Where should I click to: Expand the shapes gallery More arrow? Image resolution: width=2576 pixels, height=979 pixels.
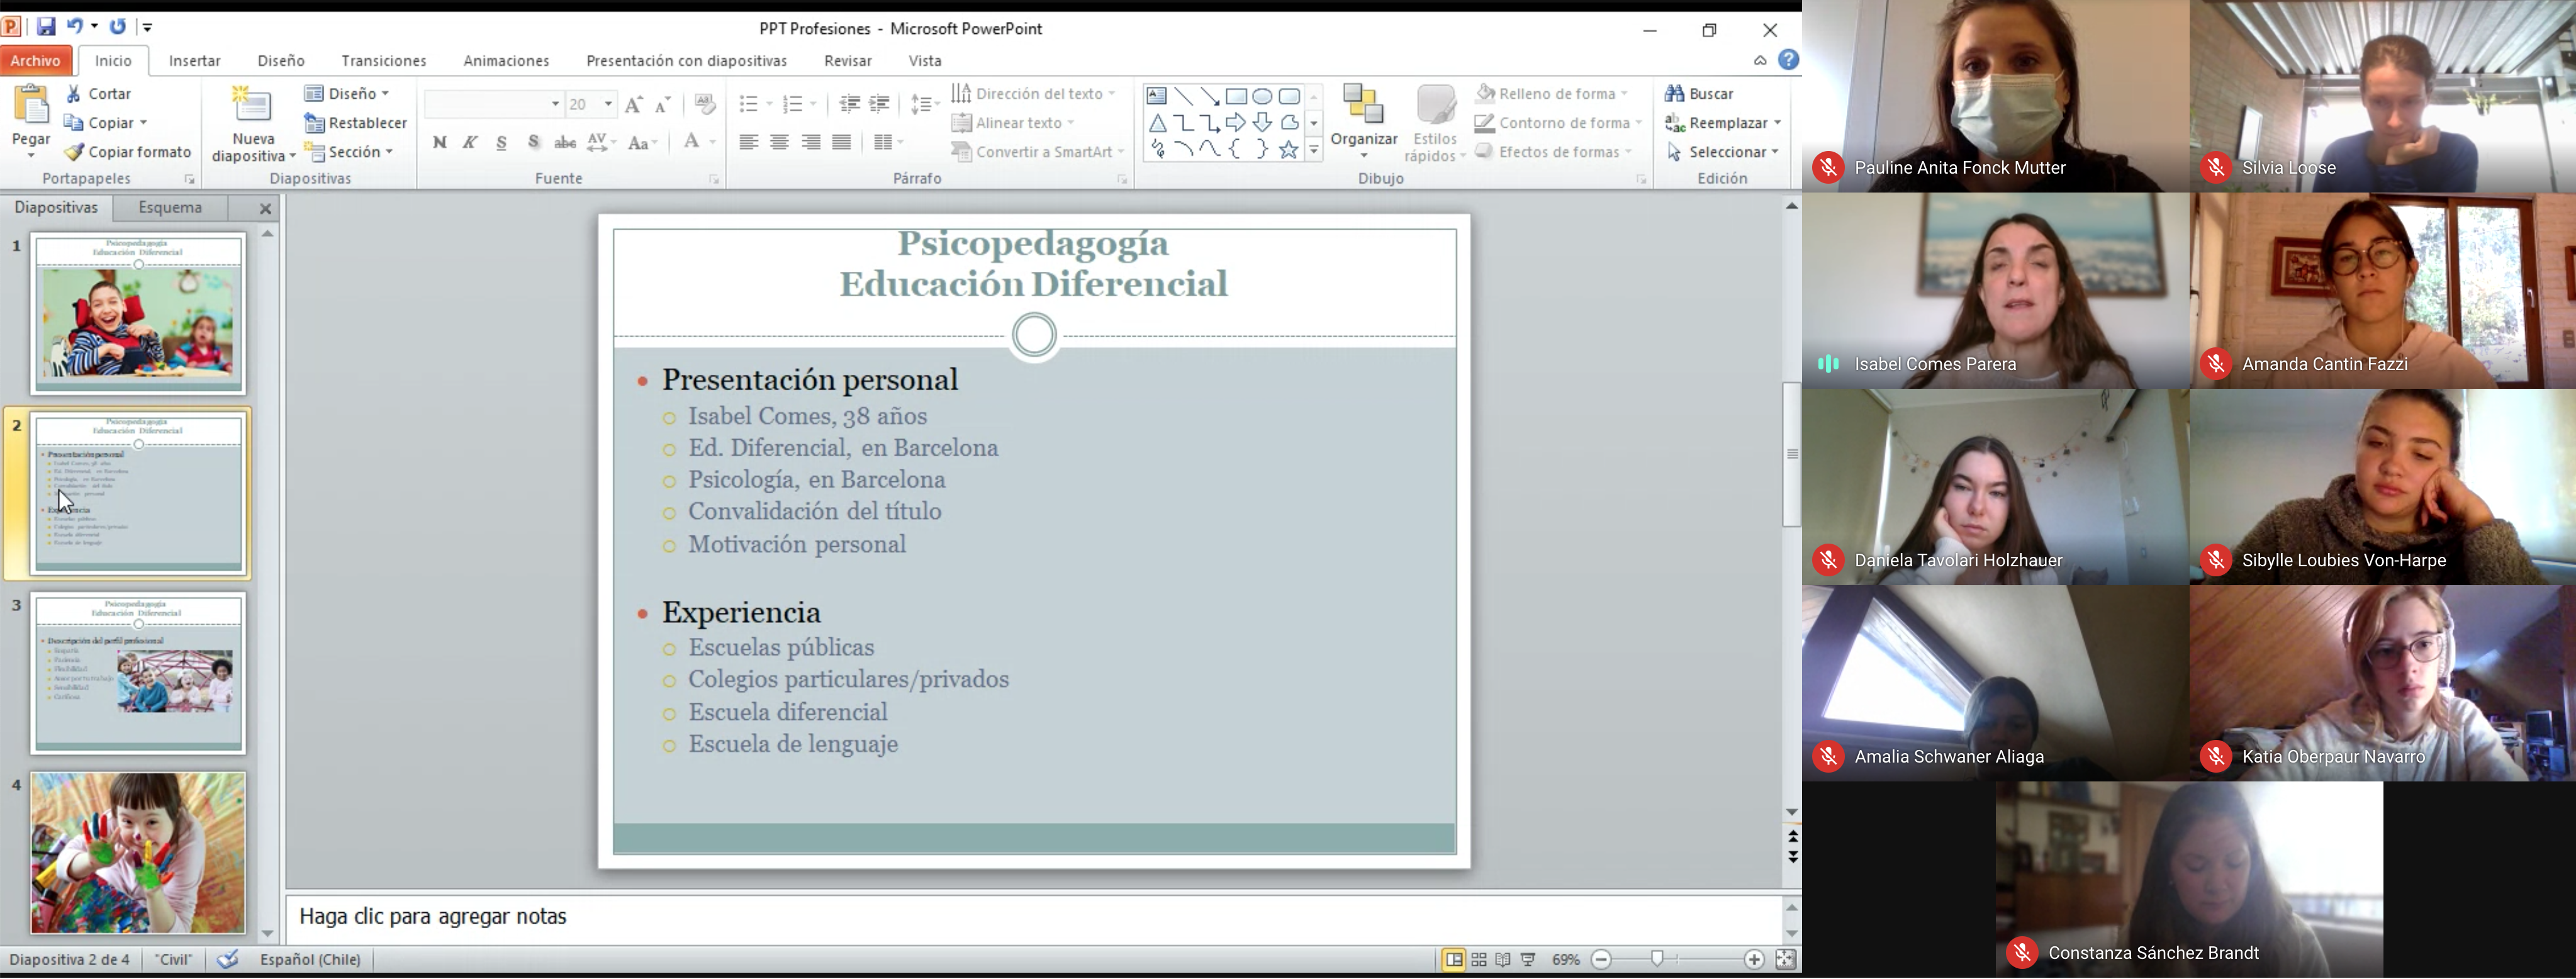tap(1314, 150)
